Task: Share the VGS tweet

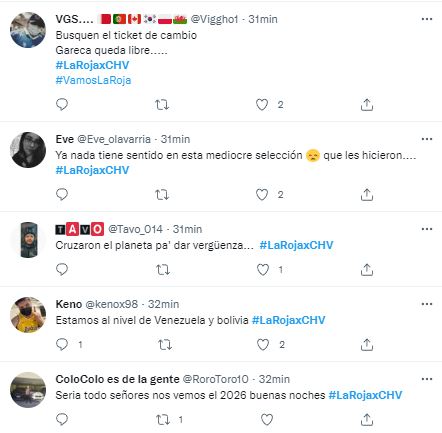Action: pos(367,105)
